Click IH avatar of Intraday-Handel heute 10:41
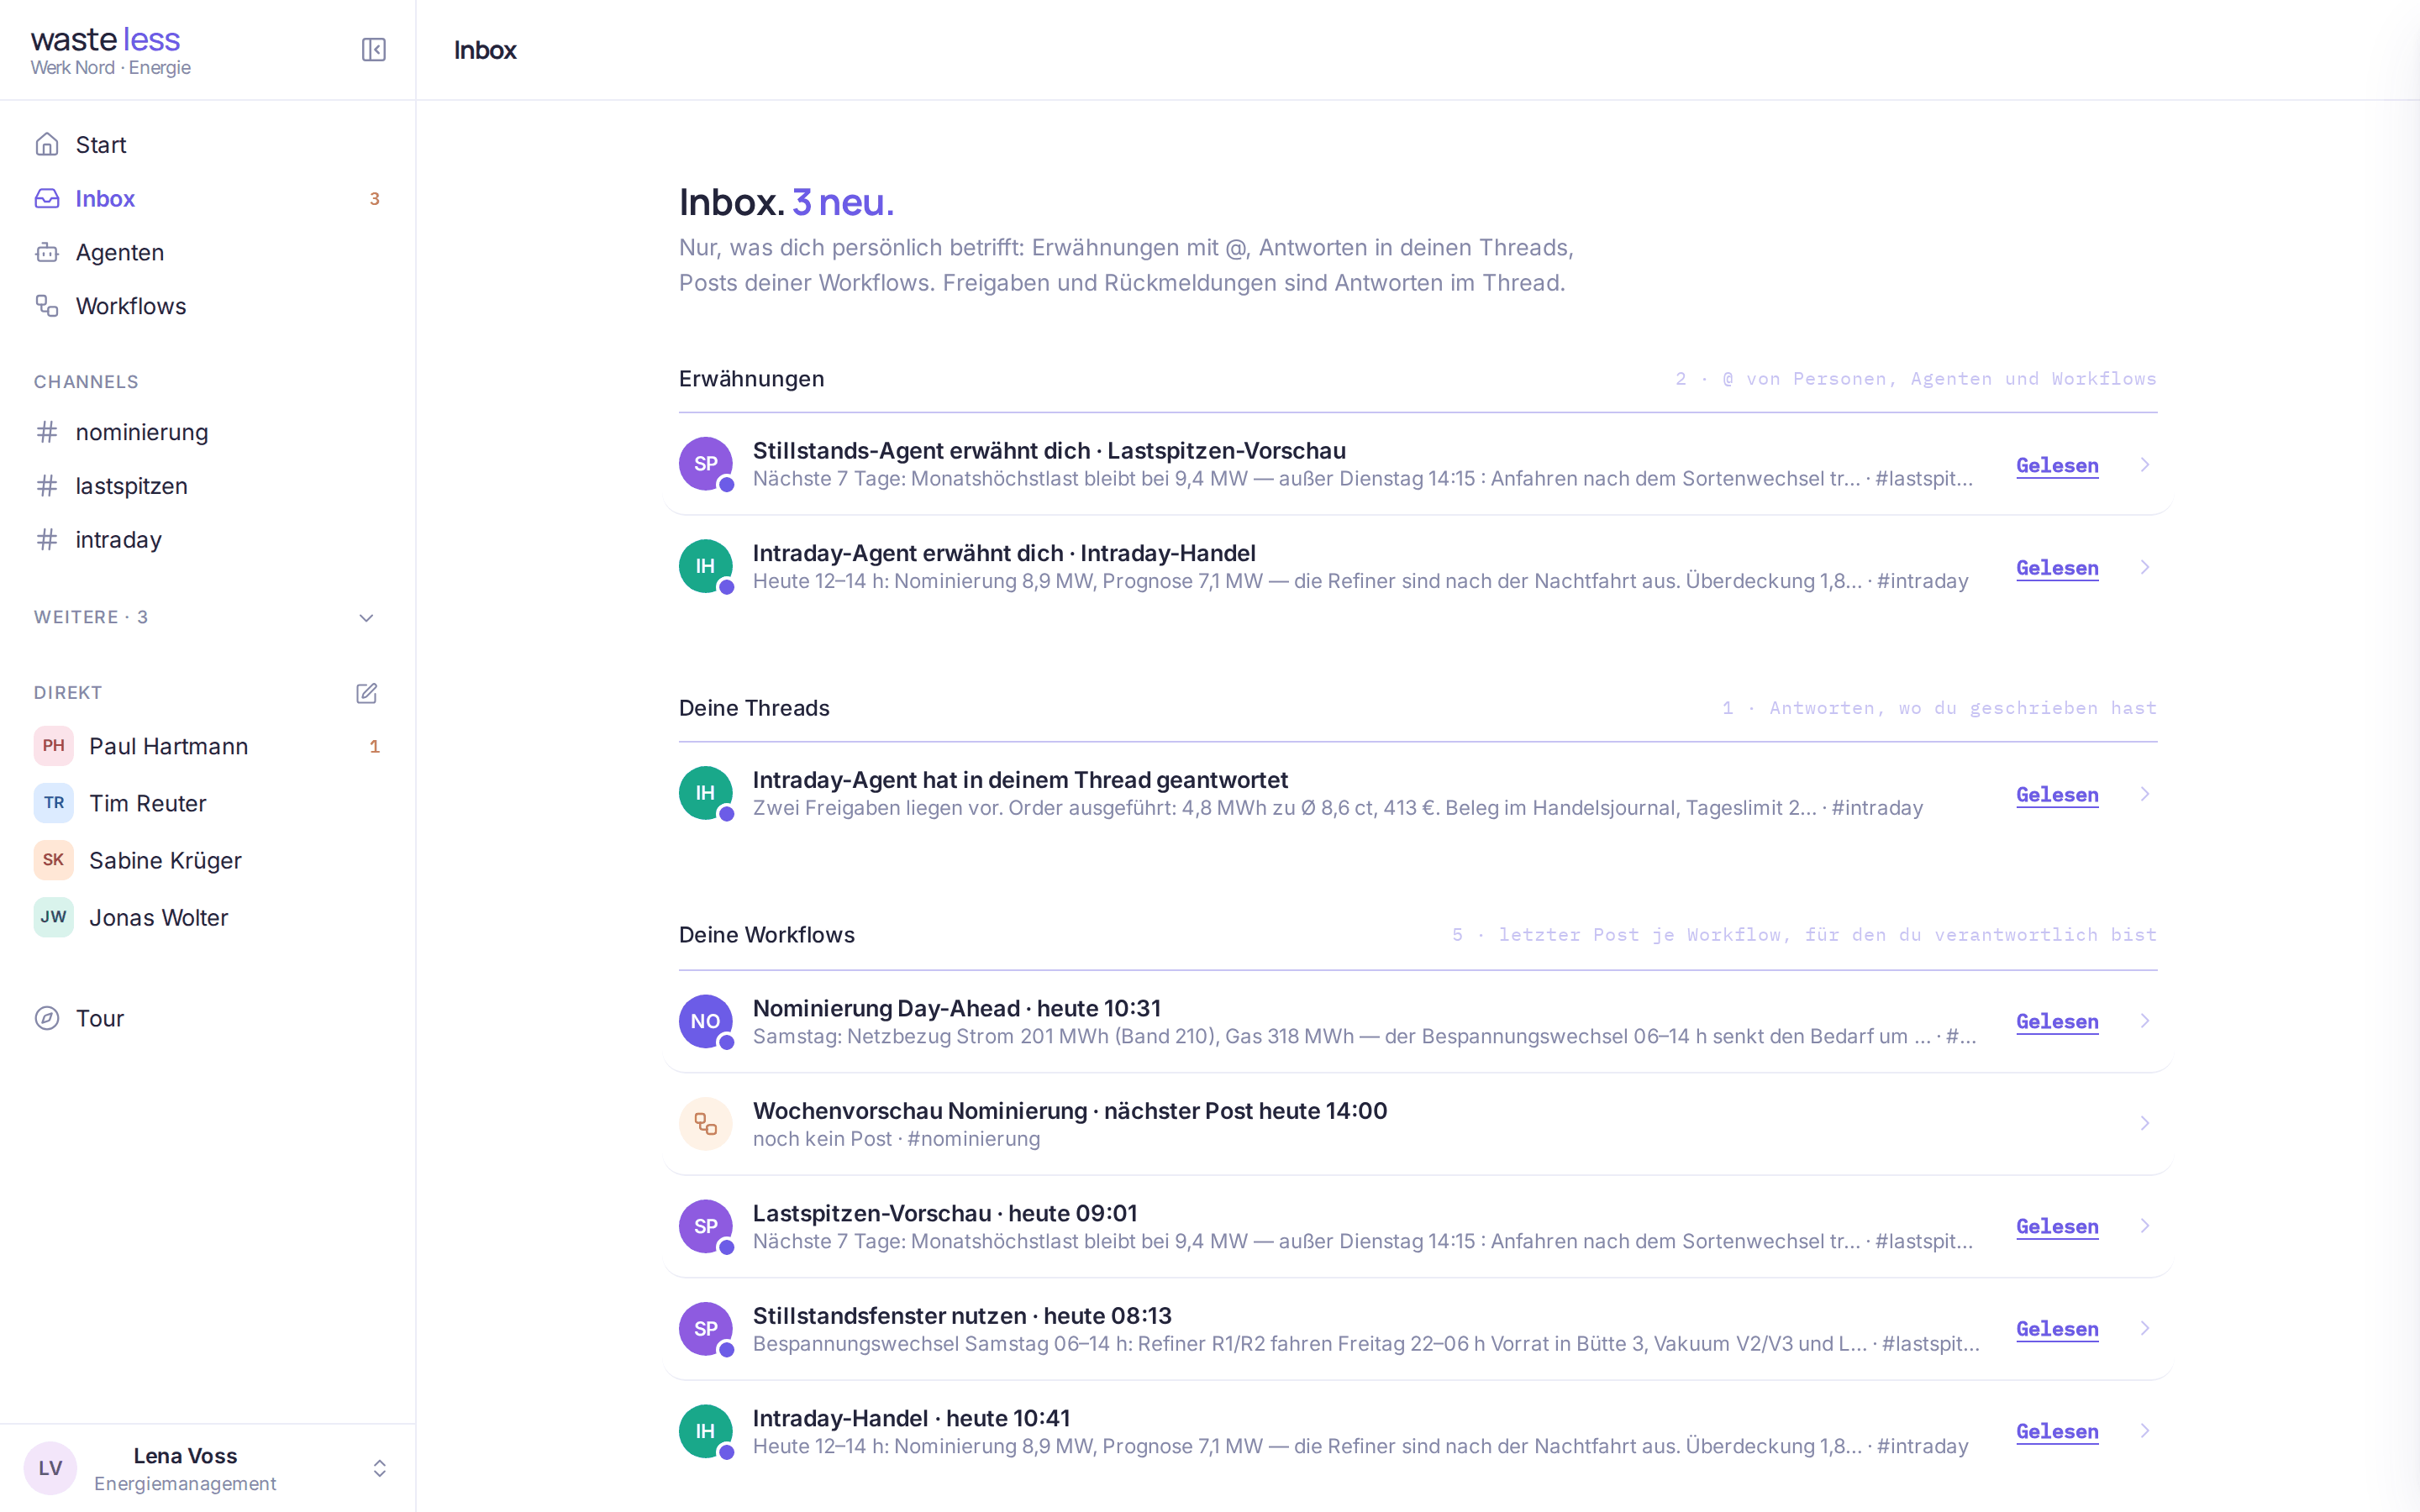The width and height of the screenshot is (2420, 1512). pos(706,1431)
